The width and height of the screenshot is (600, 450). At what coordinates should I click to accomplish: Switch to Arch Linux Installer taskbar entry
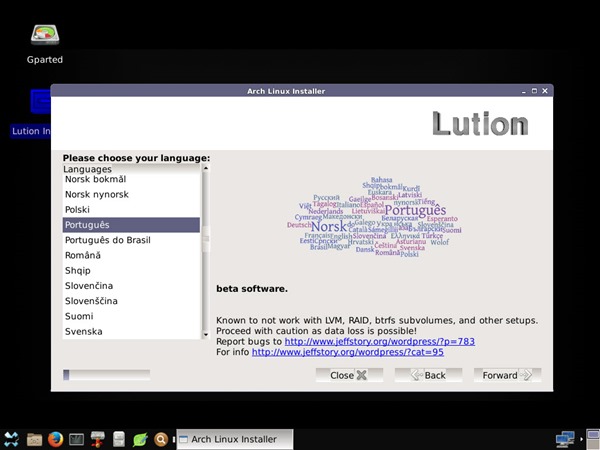235,439
